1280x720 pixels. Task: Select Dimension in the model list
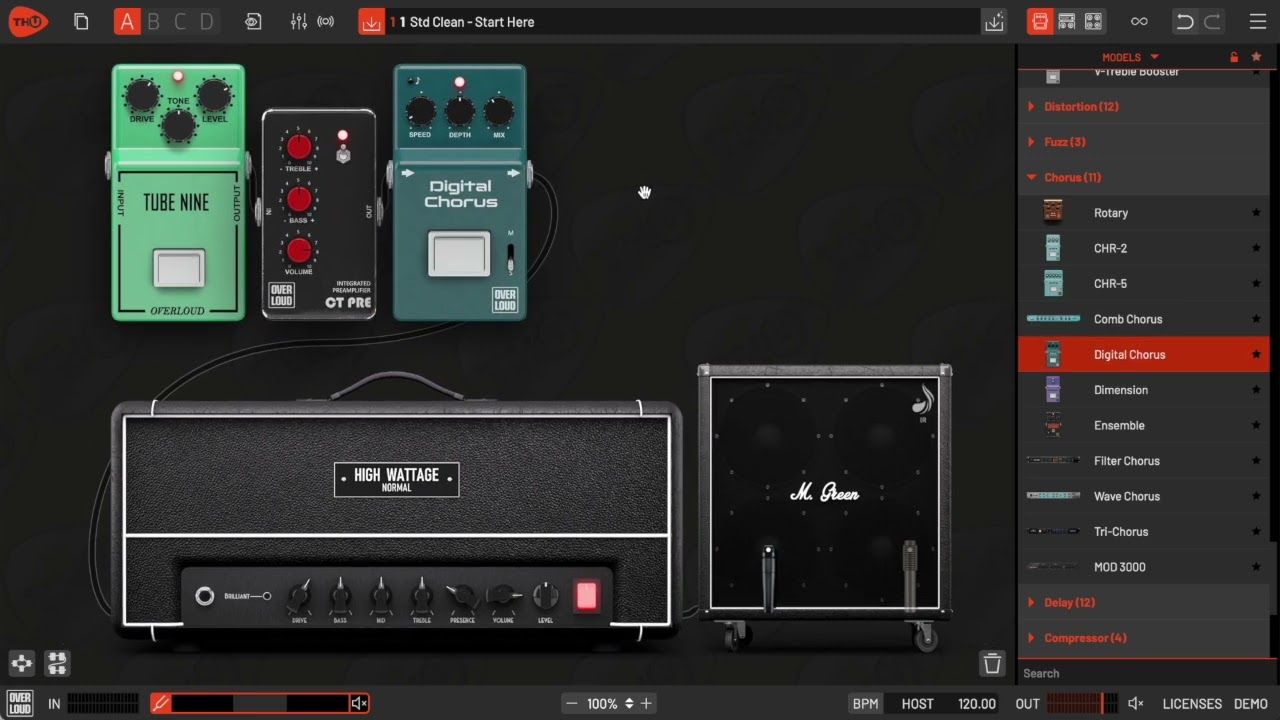pos(1144,390)
